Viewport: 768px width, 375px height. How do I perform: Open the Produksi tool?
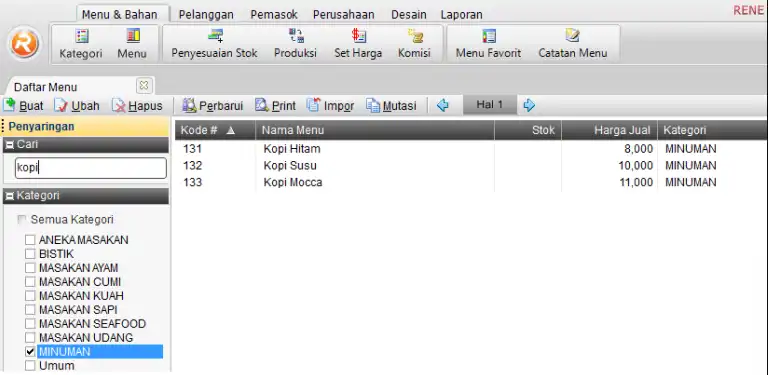tap(295, 44)
